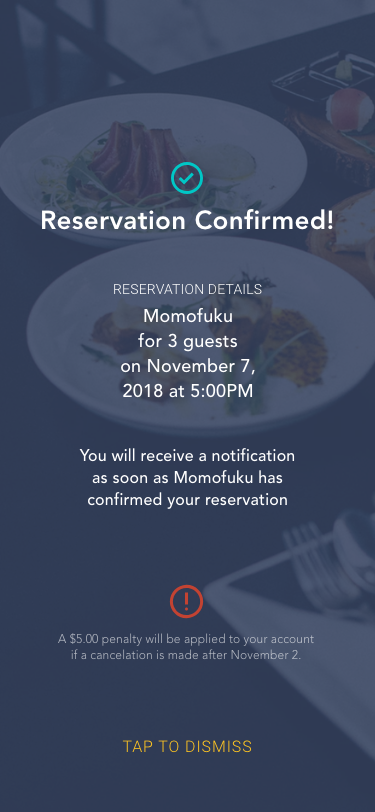The width and height of the screenshot is (375, 812).
Task: Click the teal confirmation checkmark icon
Action: [186, 178]
